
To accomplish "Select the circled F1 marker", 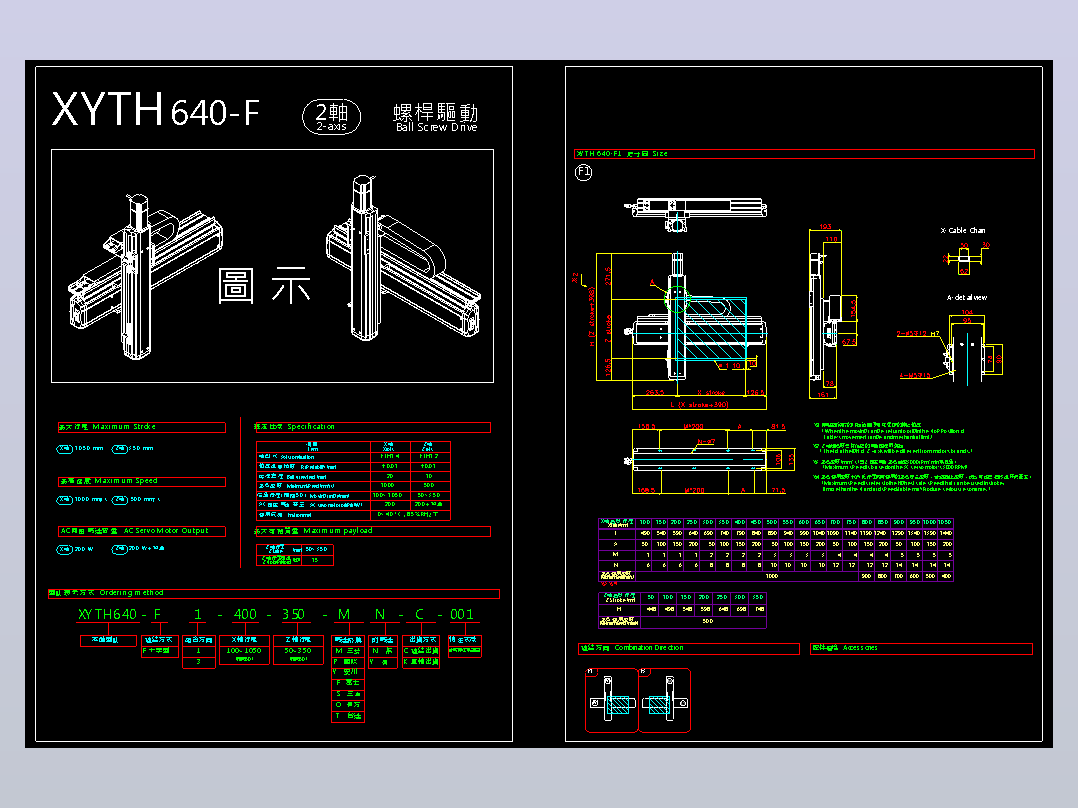I will (583, 172).
